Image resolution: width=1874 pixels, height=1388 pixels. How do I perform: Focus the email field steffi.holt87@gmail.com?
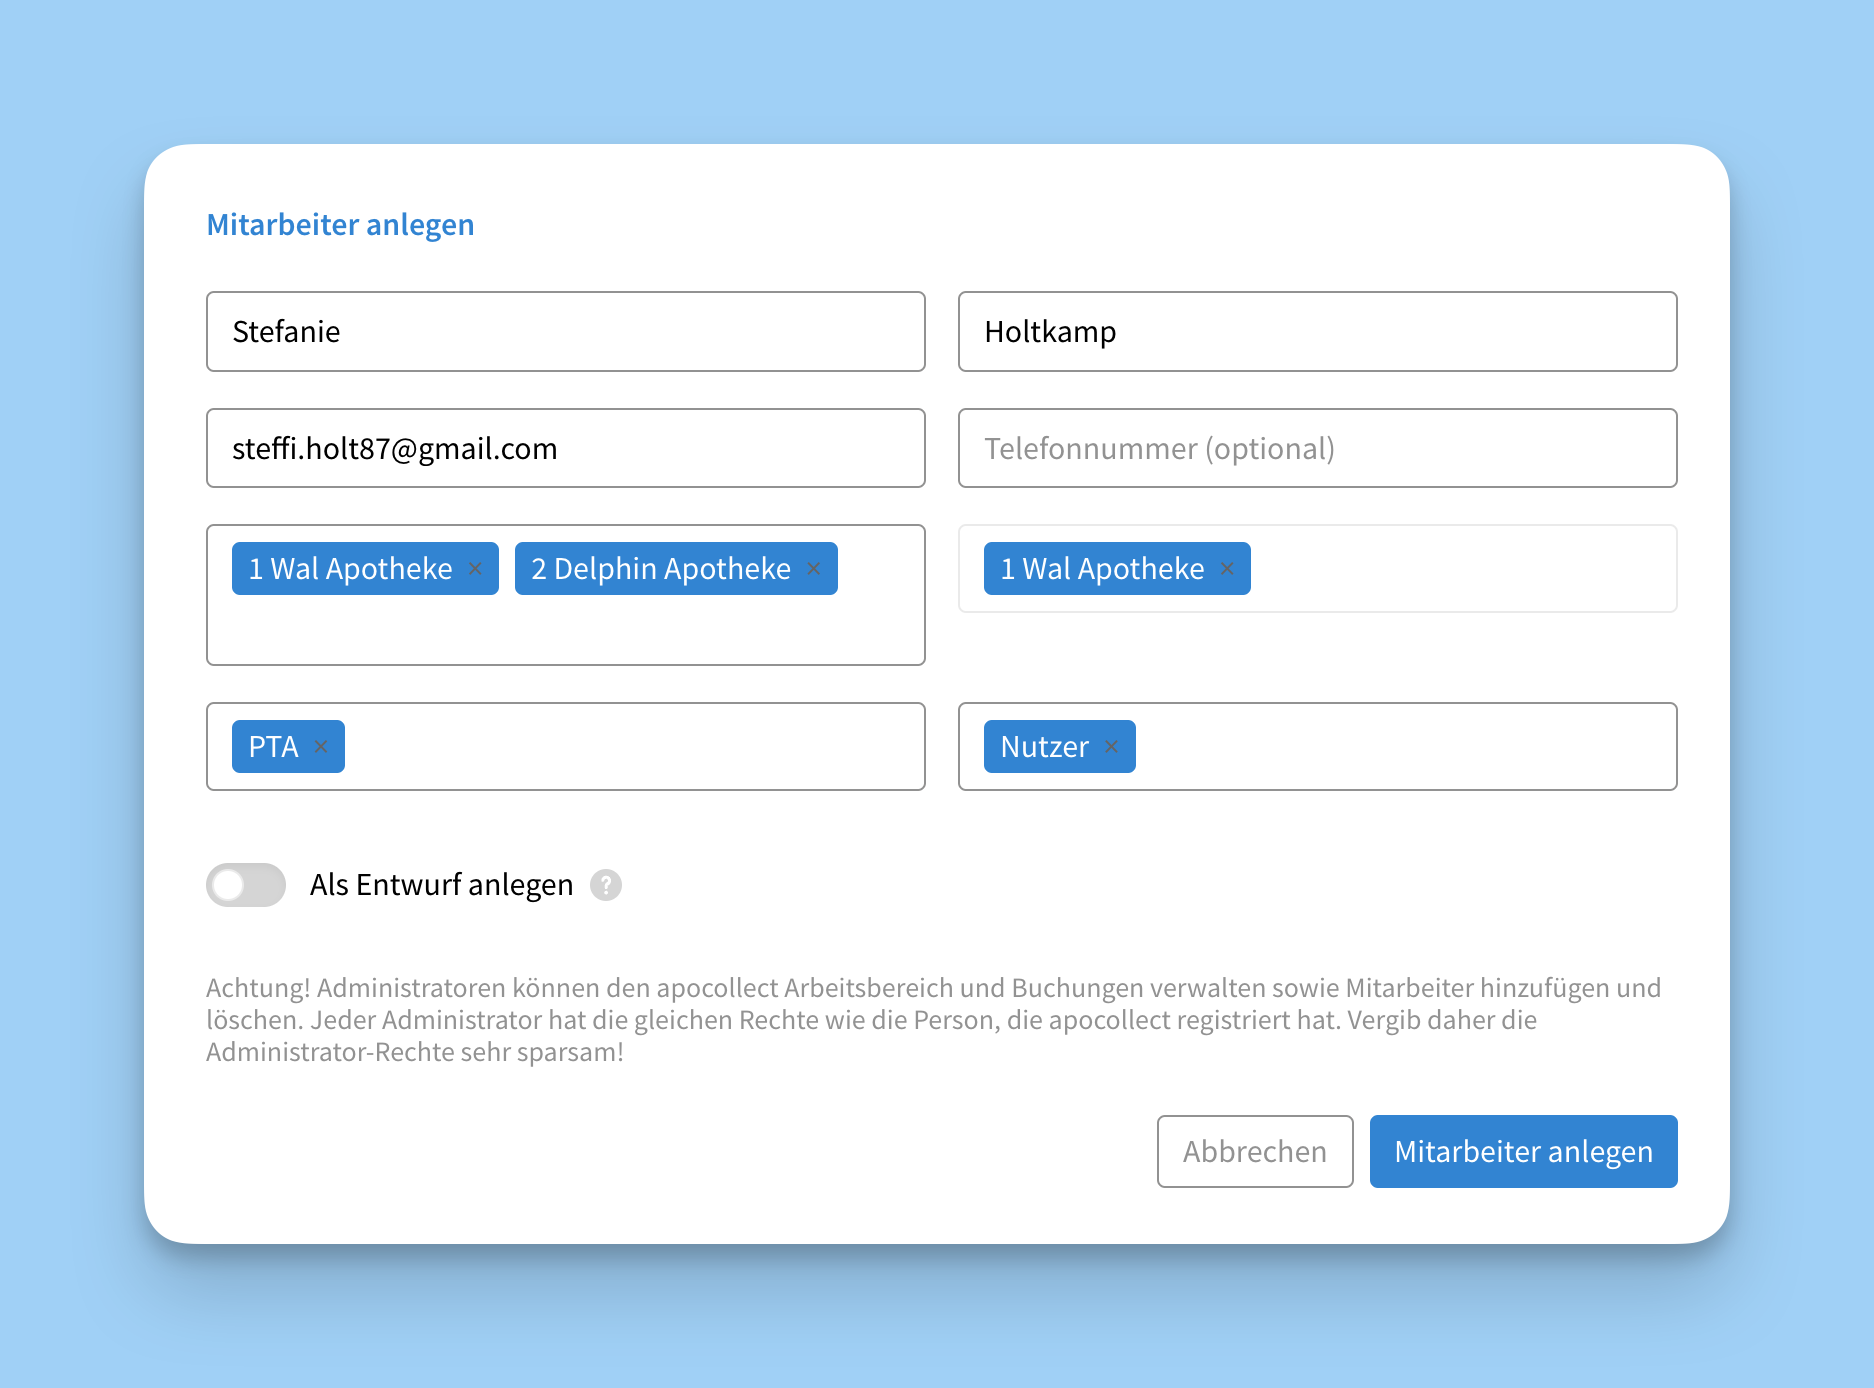pos(565,448)
